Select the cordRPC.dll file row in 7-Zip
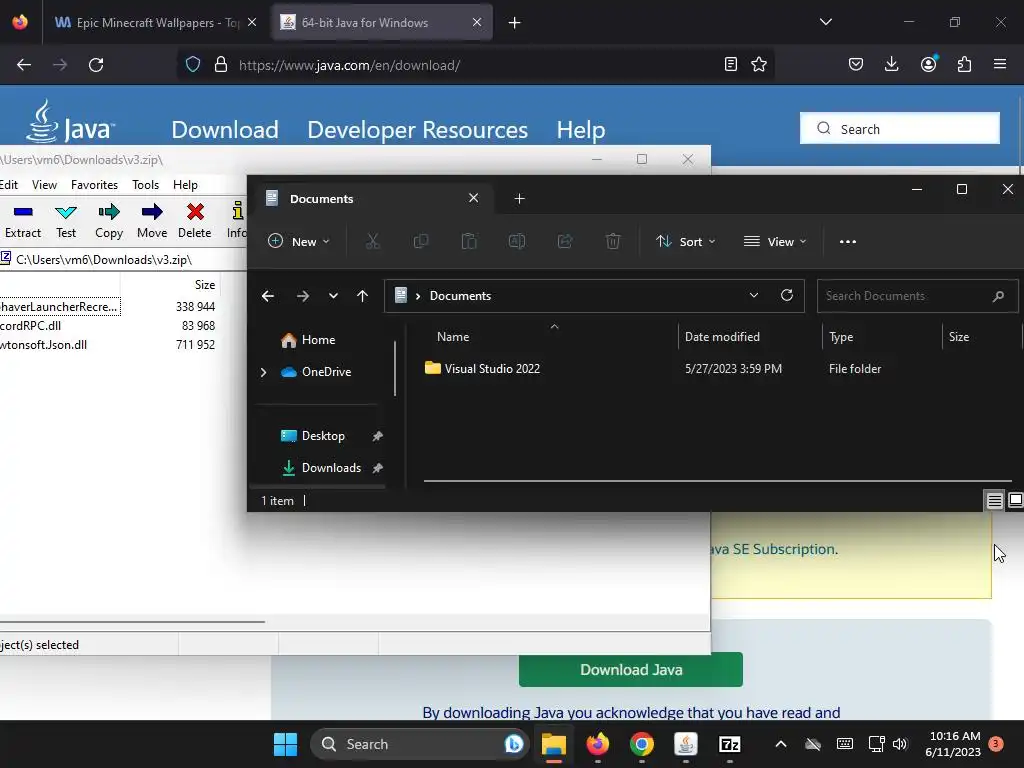1024x768 pixels. pyautogui.click(x=31, y=325)
